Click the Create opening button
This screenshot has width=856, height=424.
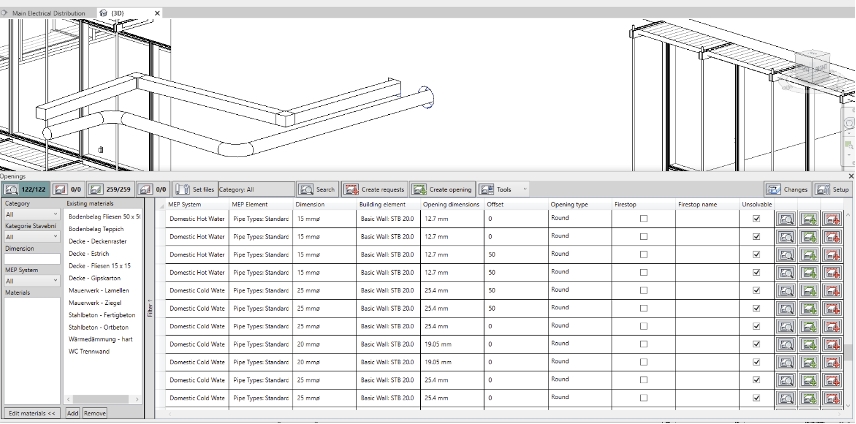click(442, 189)
